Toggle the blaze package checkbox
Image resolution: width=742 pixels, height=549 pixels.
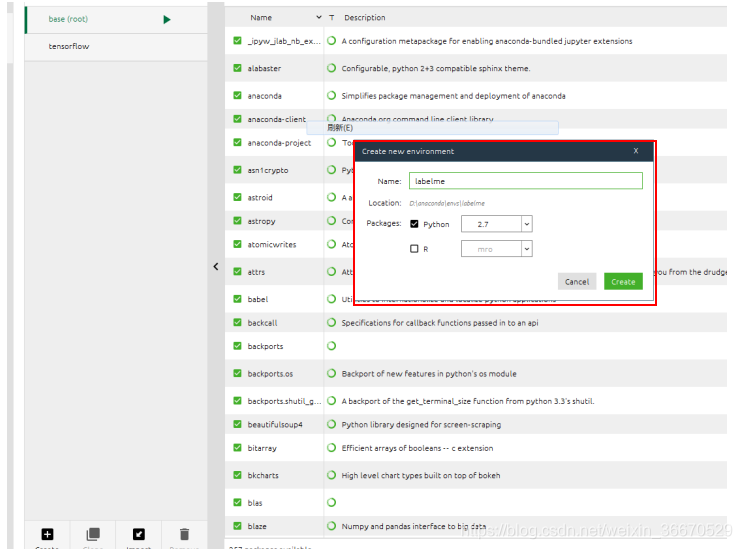(x=238, y=526)
